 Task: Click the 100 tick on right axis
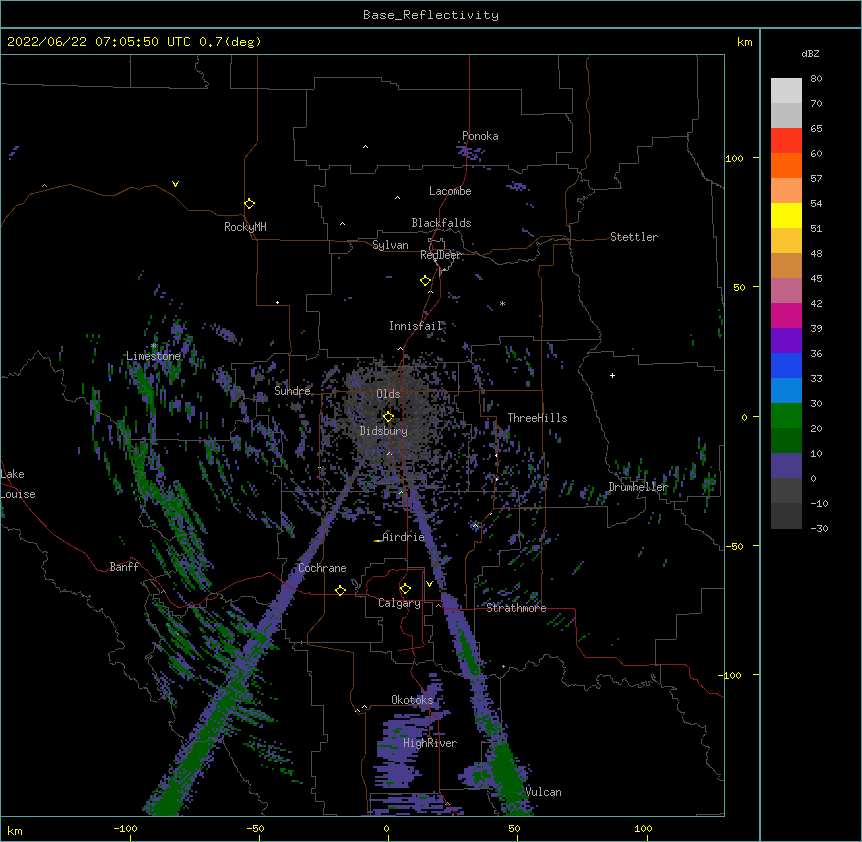coord(734,158)
